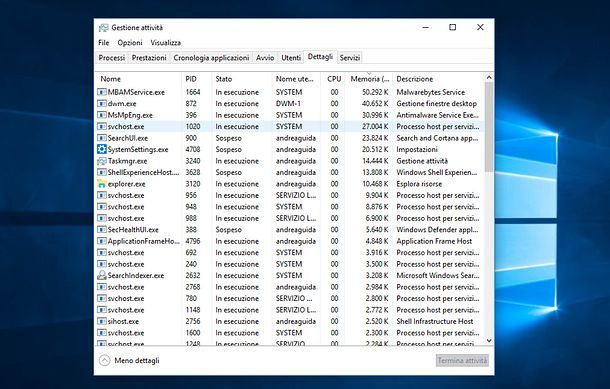Click the Taskmgr.exe process icon
Image resolution: width=610 pixels, height=389 pixels.
(x=102, y=161)
